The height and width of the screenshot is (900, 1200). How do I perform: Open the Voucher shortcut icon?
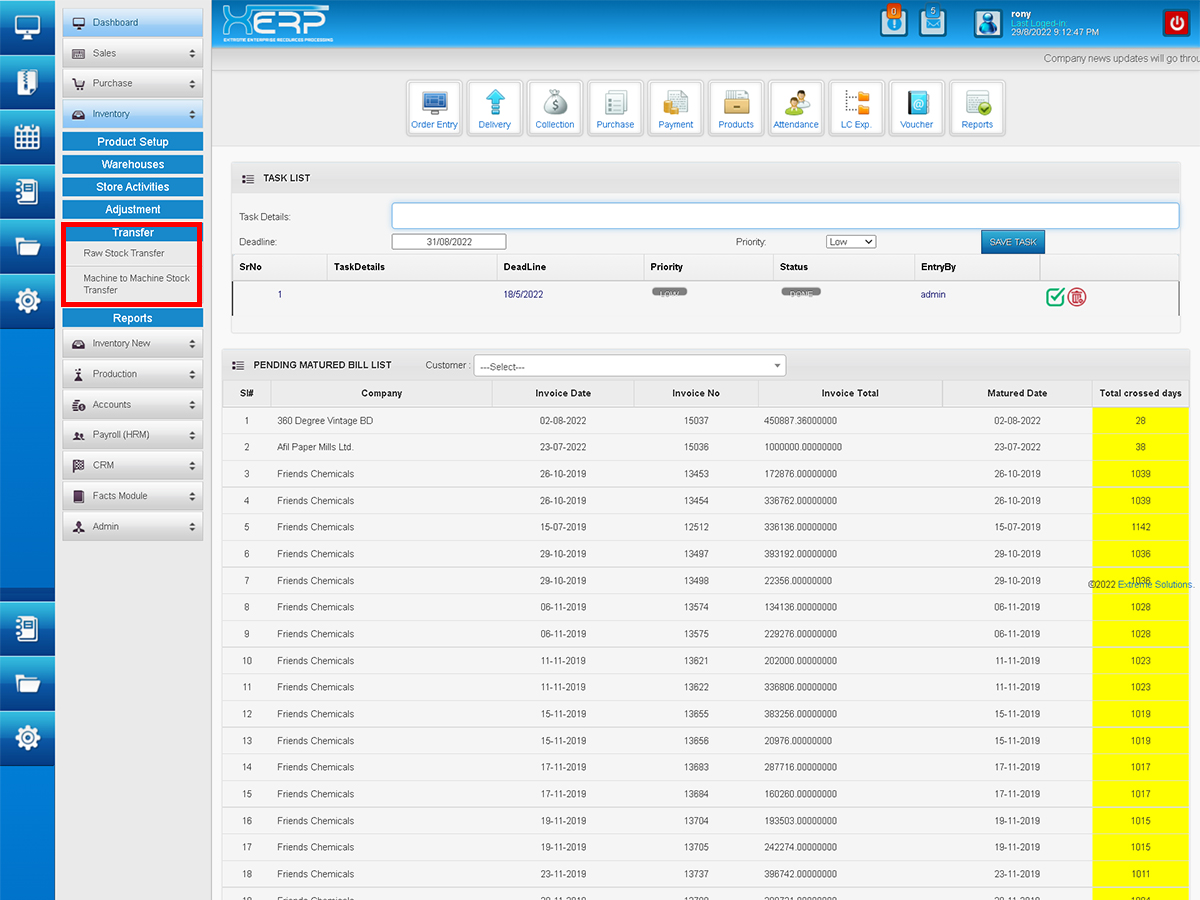tap(916, 108)
